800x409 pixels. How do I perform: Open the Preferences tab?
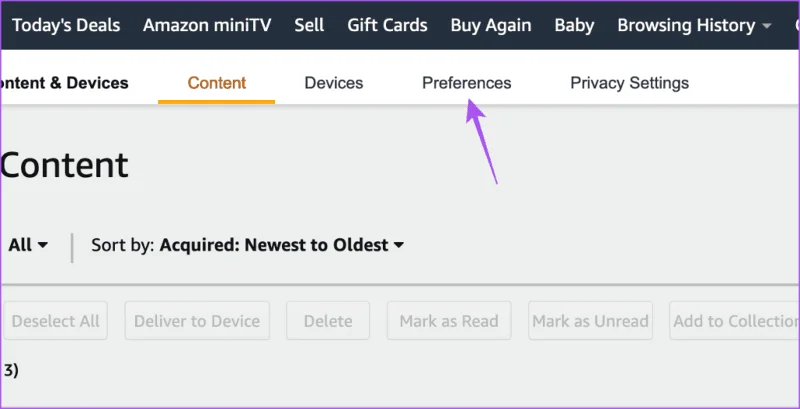point(467,83)
